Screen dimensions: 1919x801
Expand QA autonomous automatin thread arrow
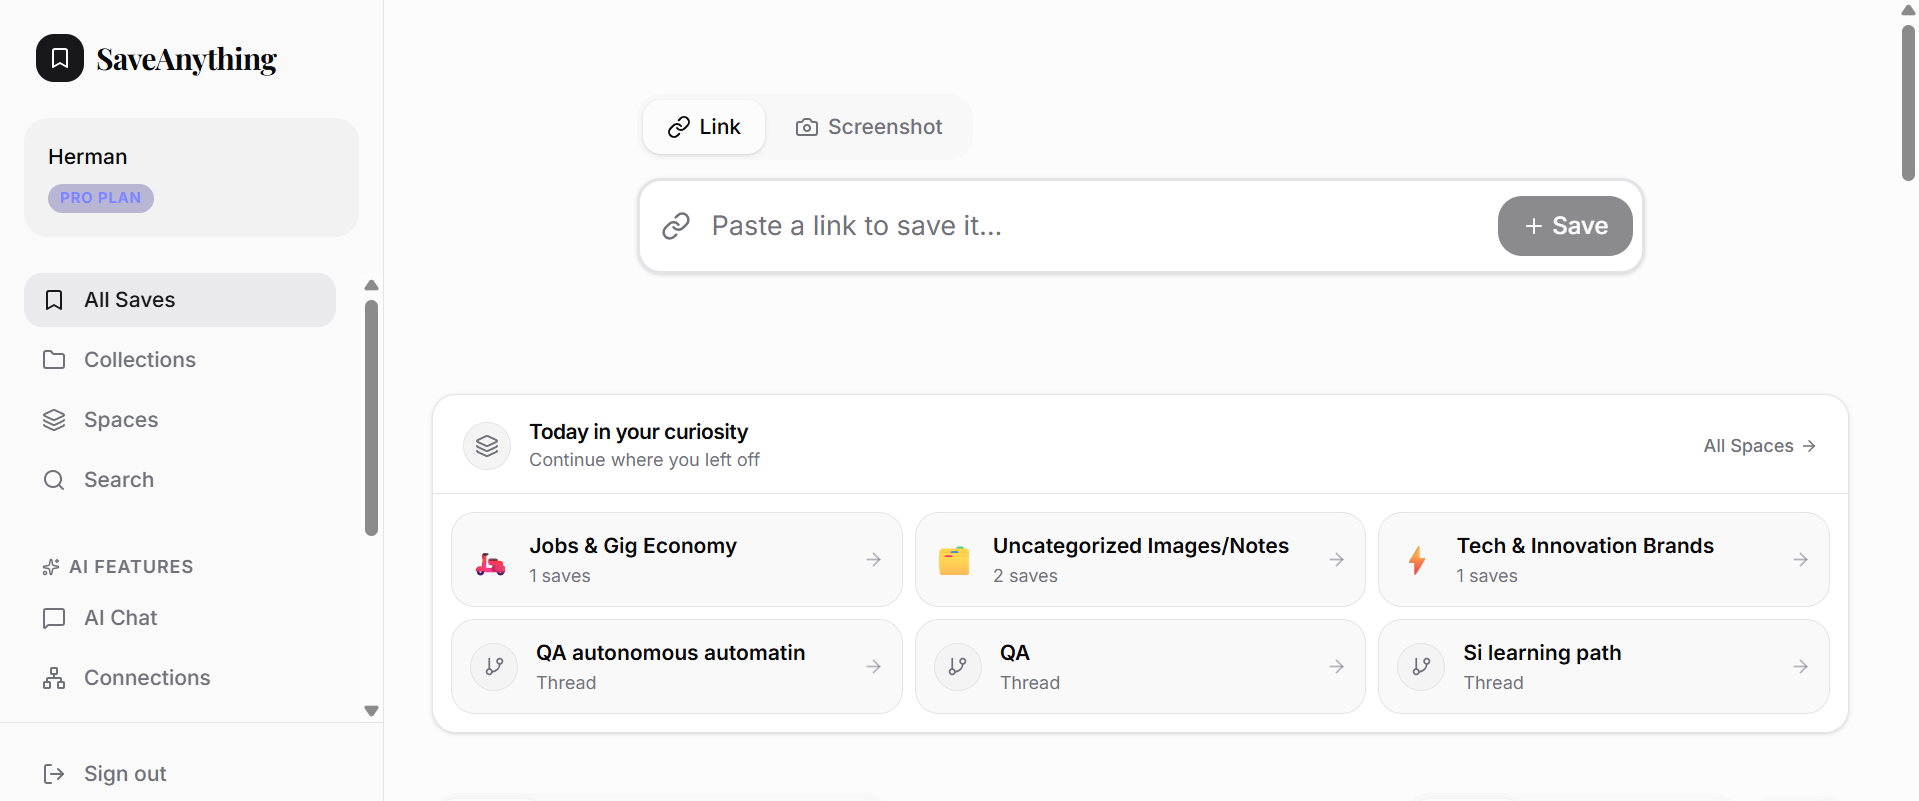tap(873, 667)
